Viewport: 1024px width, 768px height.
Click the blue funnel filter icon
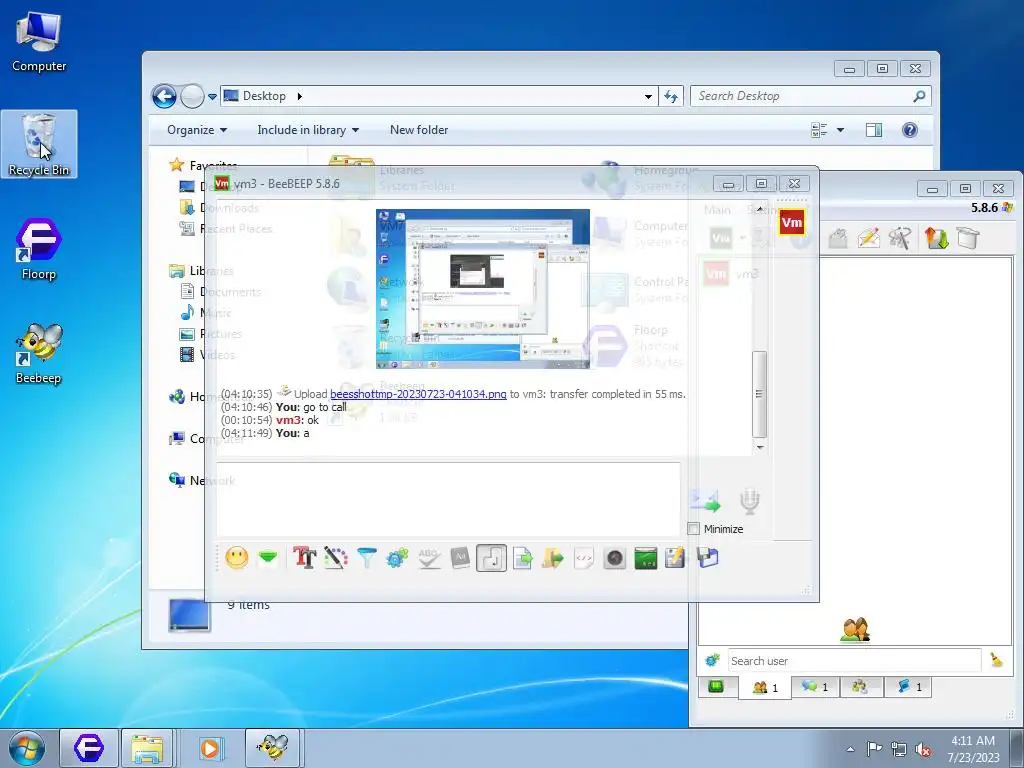coord(367,558)
